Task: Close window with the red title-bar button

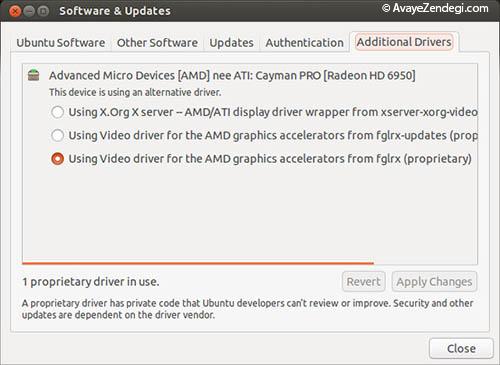Action: [15, 11]
